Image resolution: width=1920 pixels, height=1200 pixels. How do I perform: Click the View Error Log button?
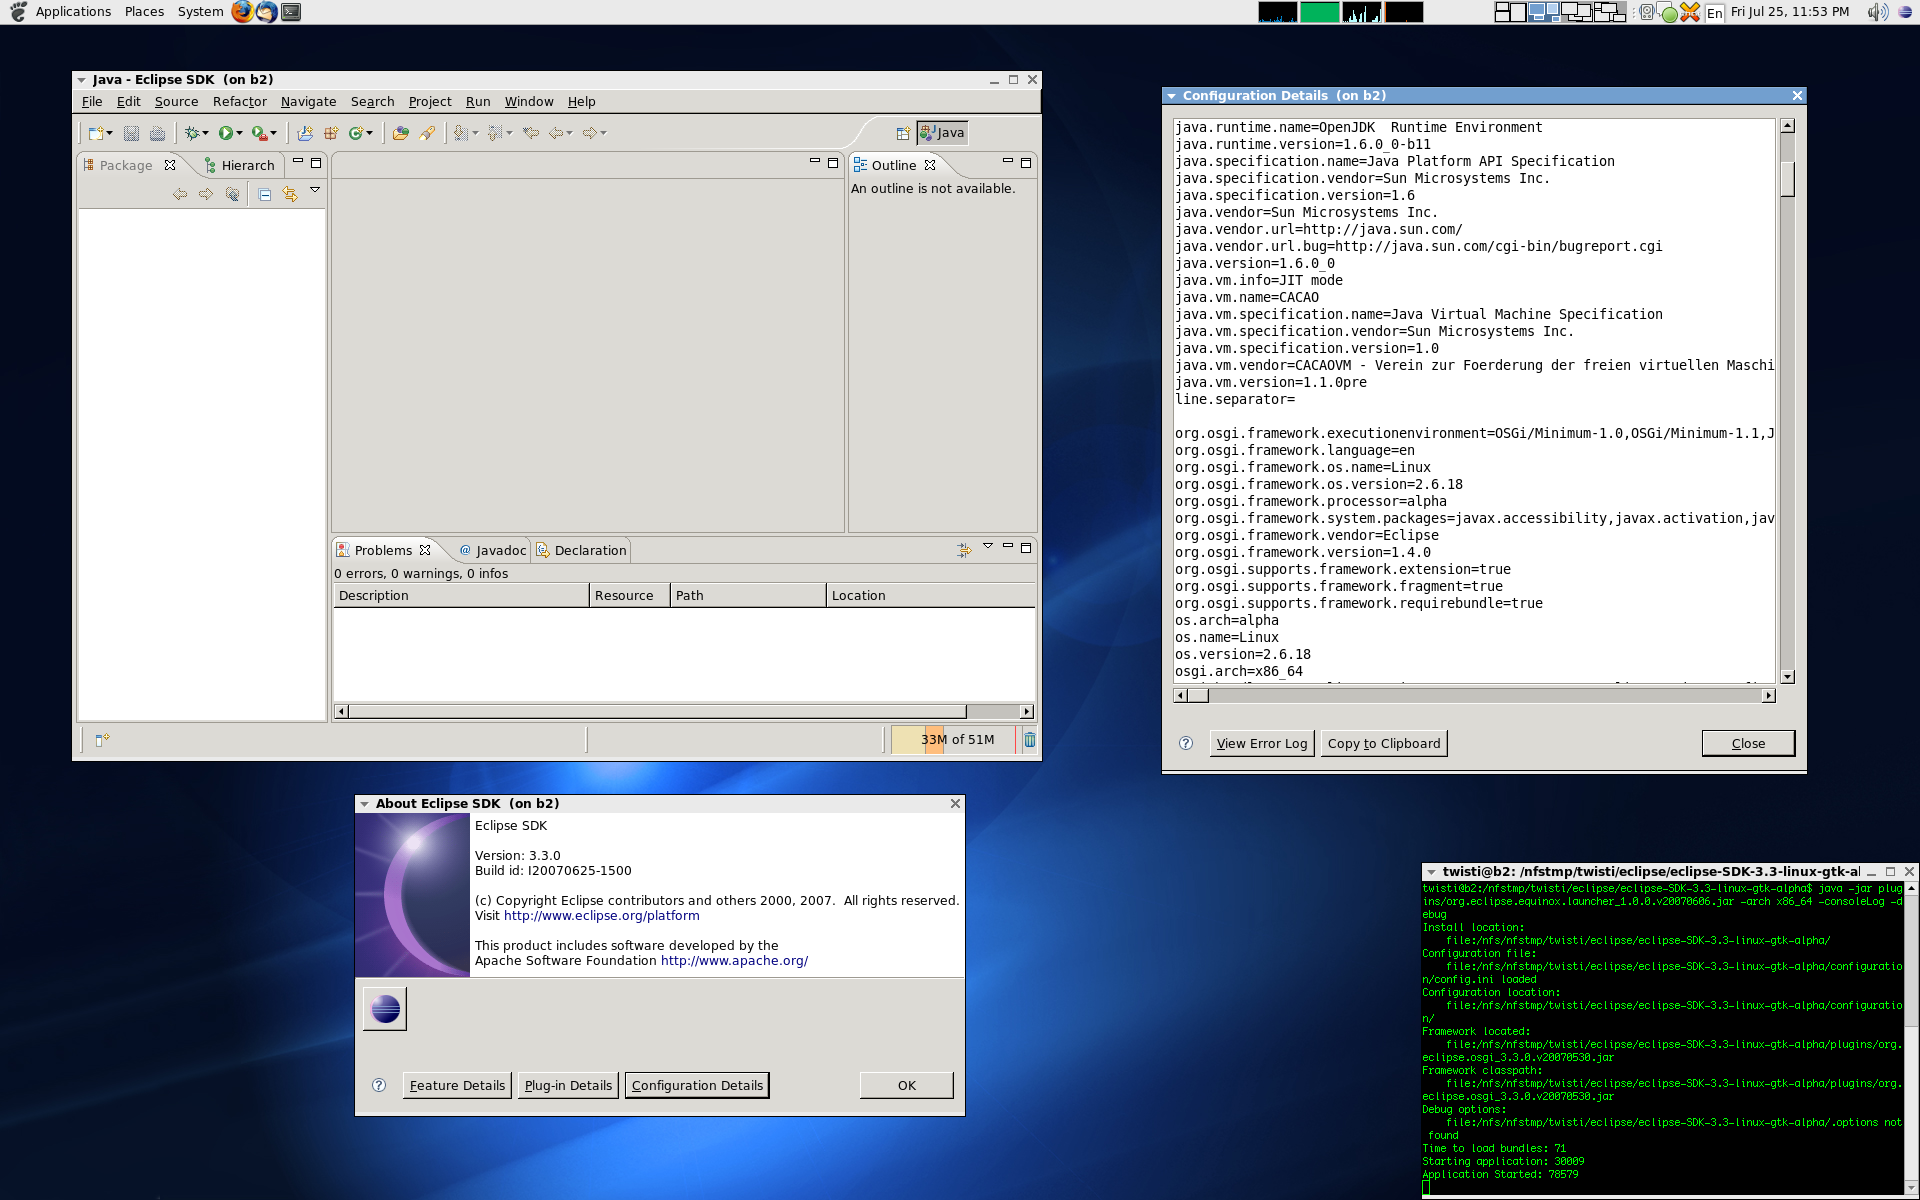[1261, 743]
